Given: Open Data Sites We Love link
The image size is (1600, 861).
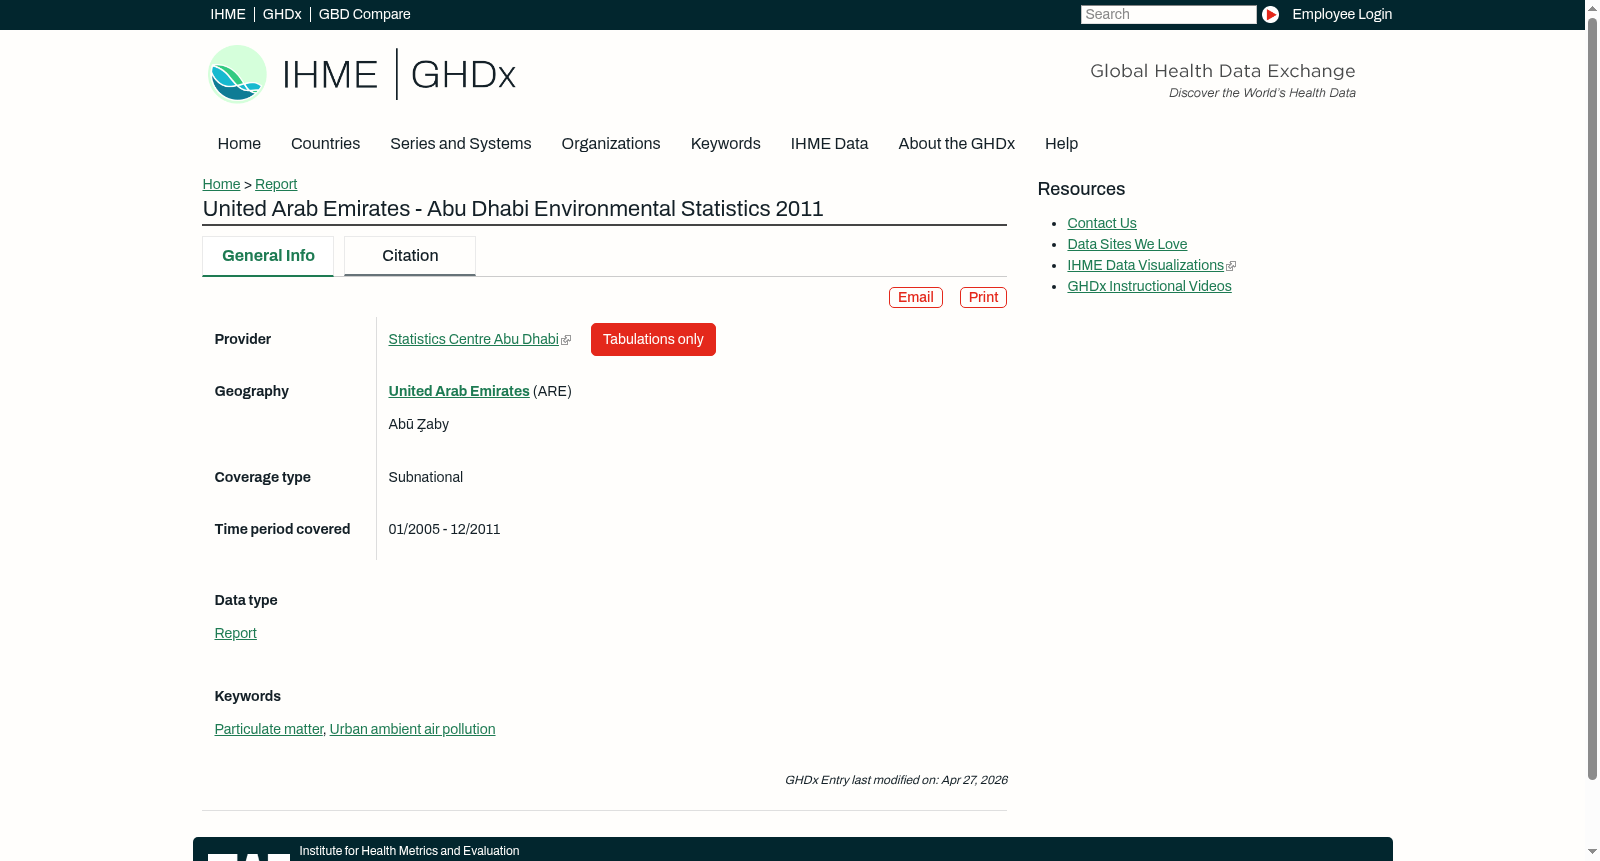Looking at the screenshot, I should [1127, 244].
